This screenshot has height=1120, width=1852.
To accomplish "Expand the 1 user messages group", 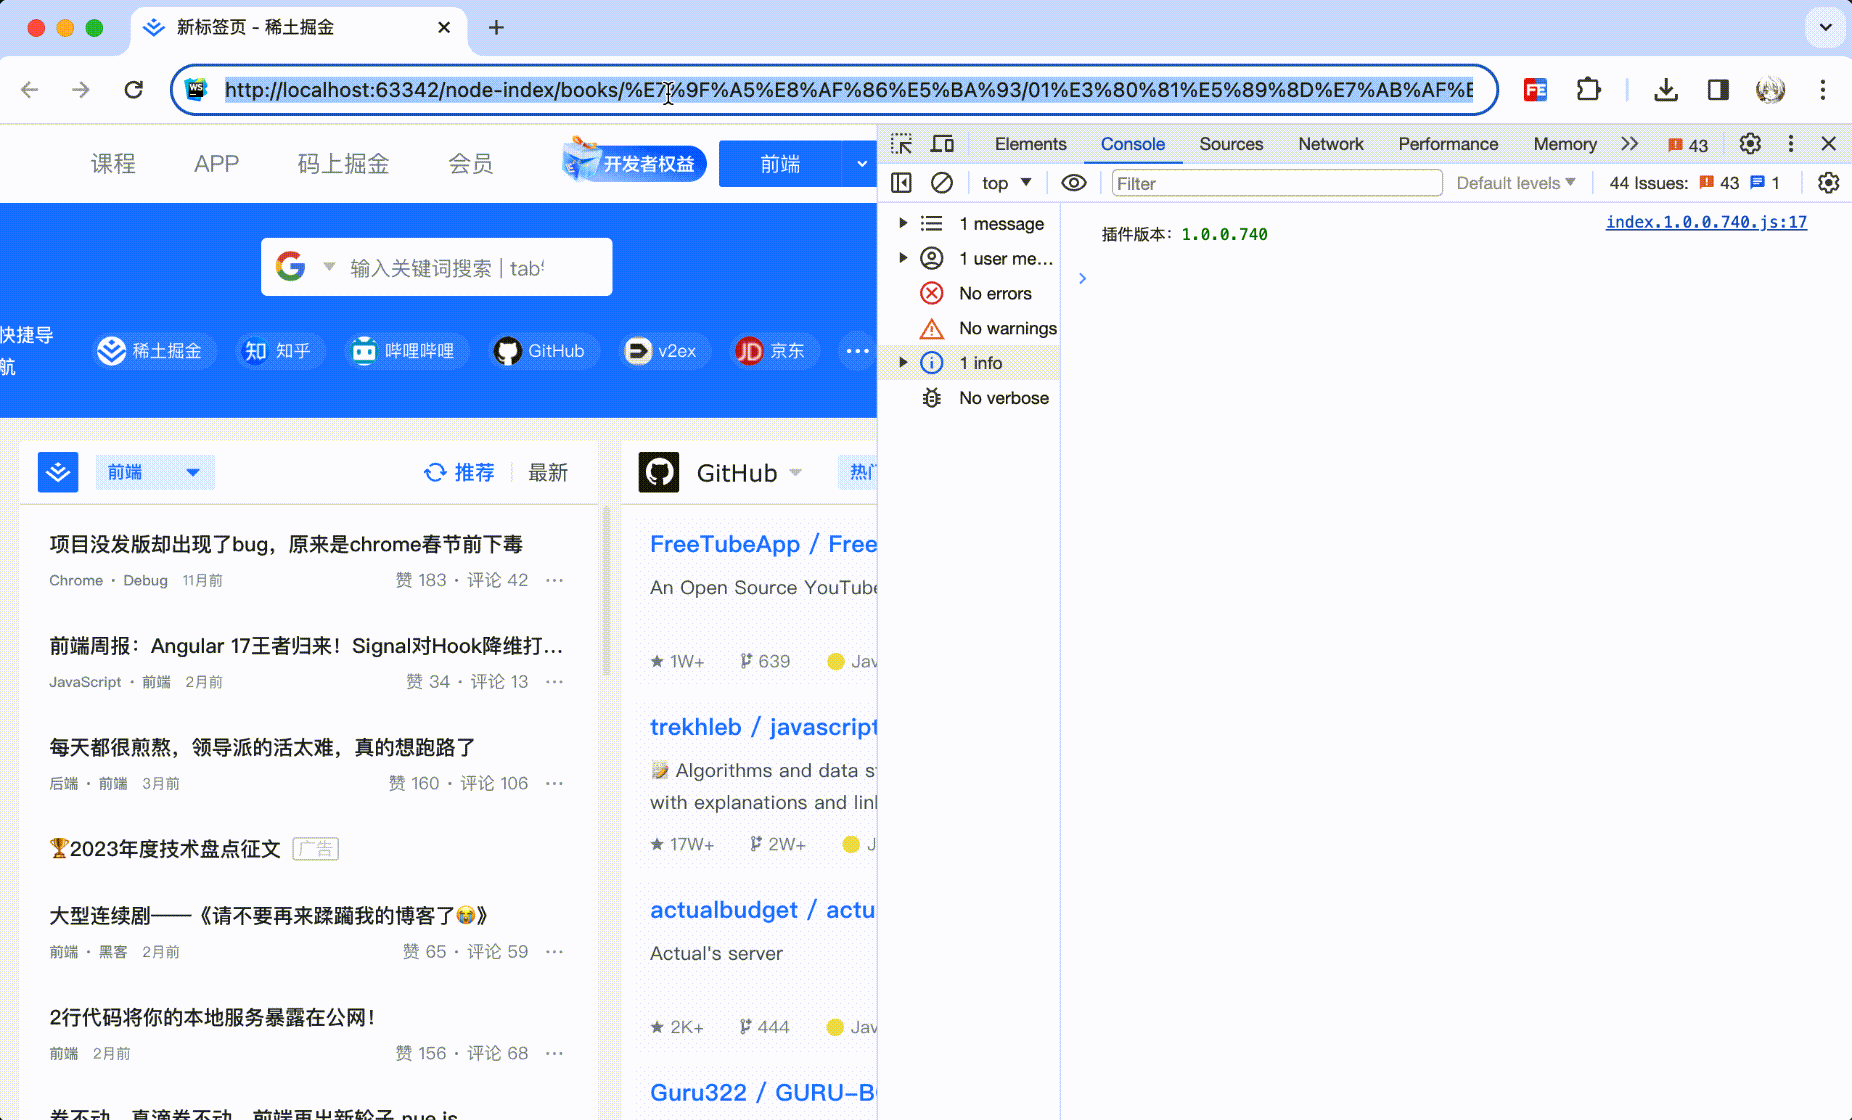I will (x=903, y=258).
